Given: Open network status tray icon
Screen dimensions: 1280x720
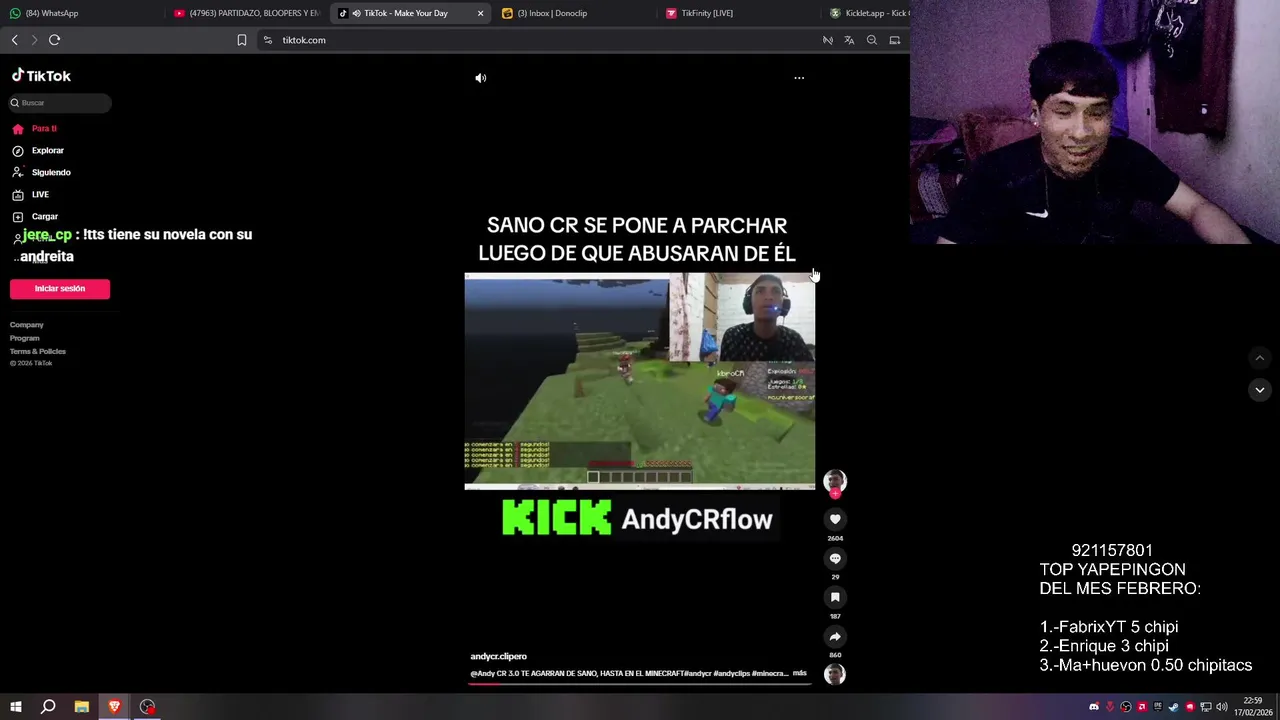Looking at the screenshot, I should [1206, 707].
